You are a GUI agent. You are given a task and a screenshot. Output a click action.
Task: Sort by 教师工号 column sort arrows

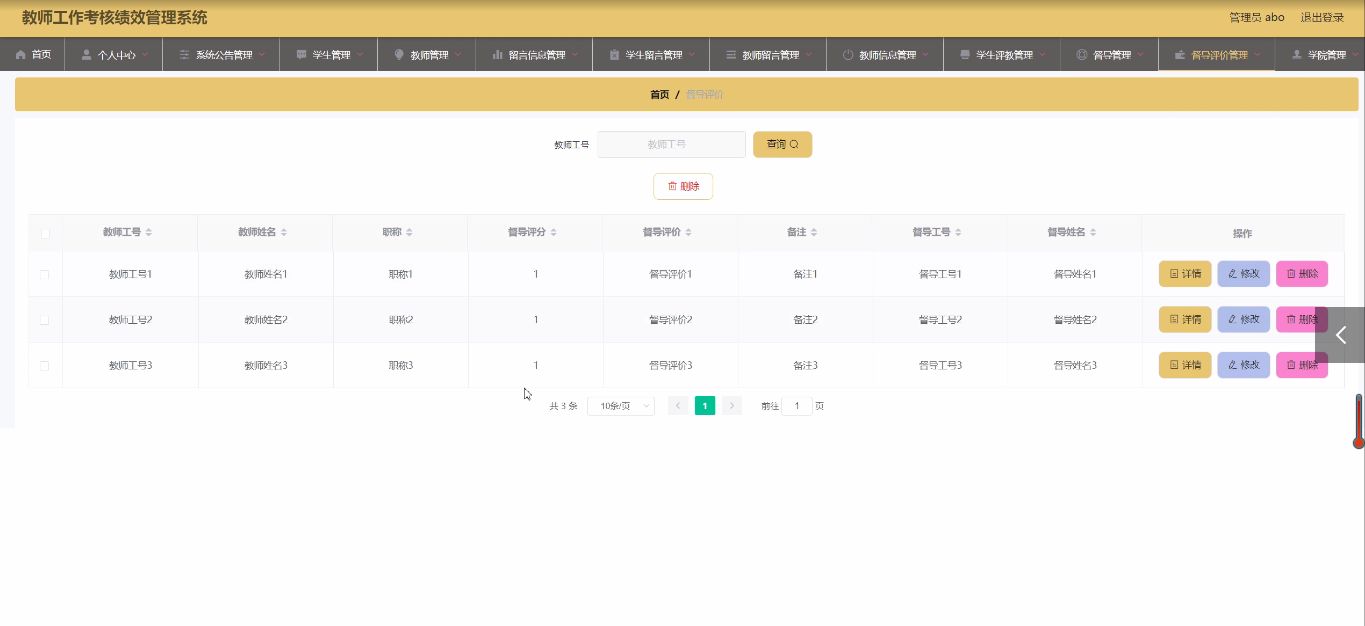(149, 233)
